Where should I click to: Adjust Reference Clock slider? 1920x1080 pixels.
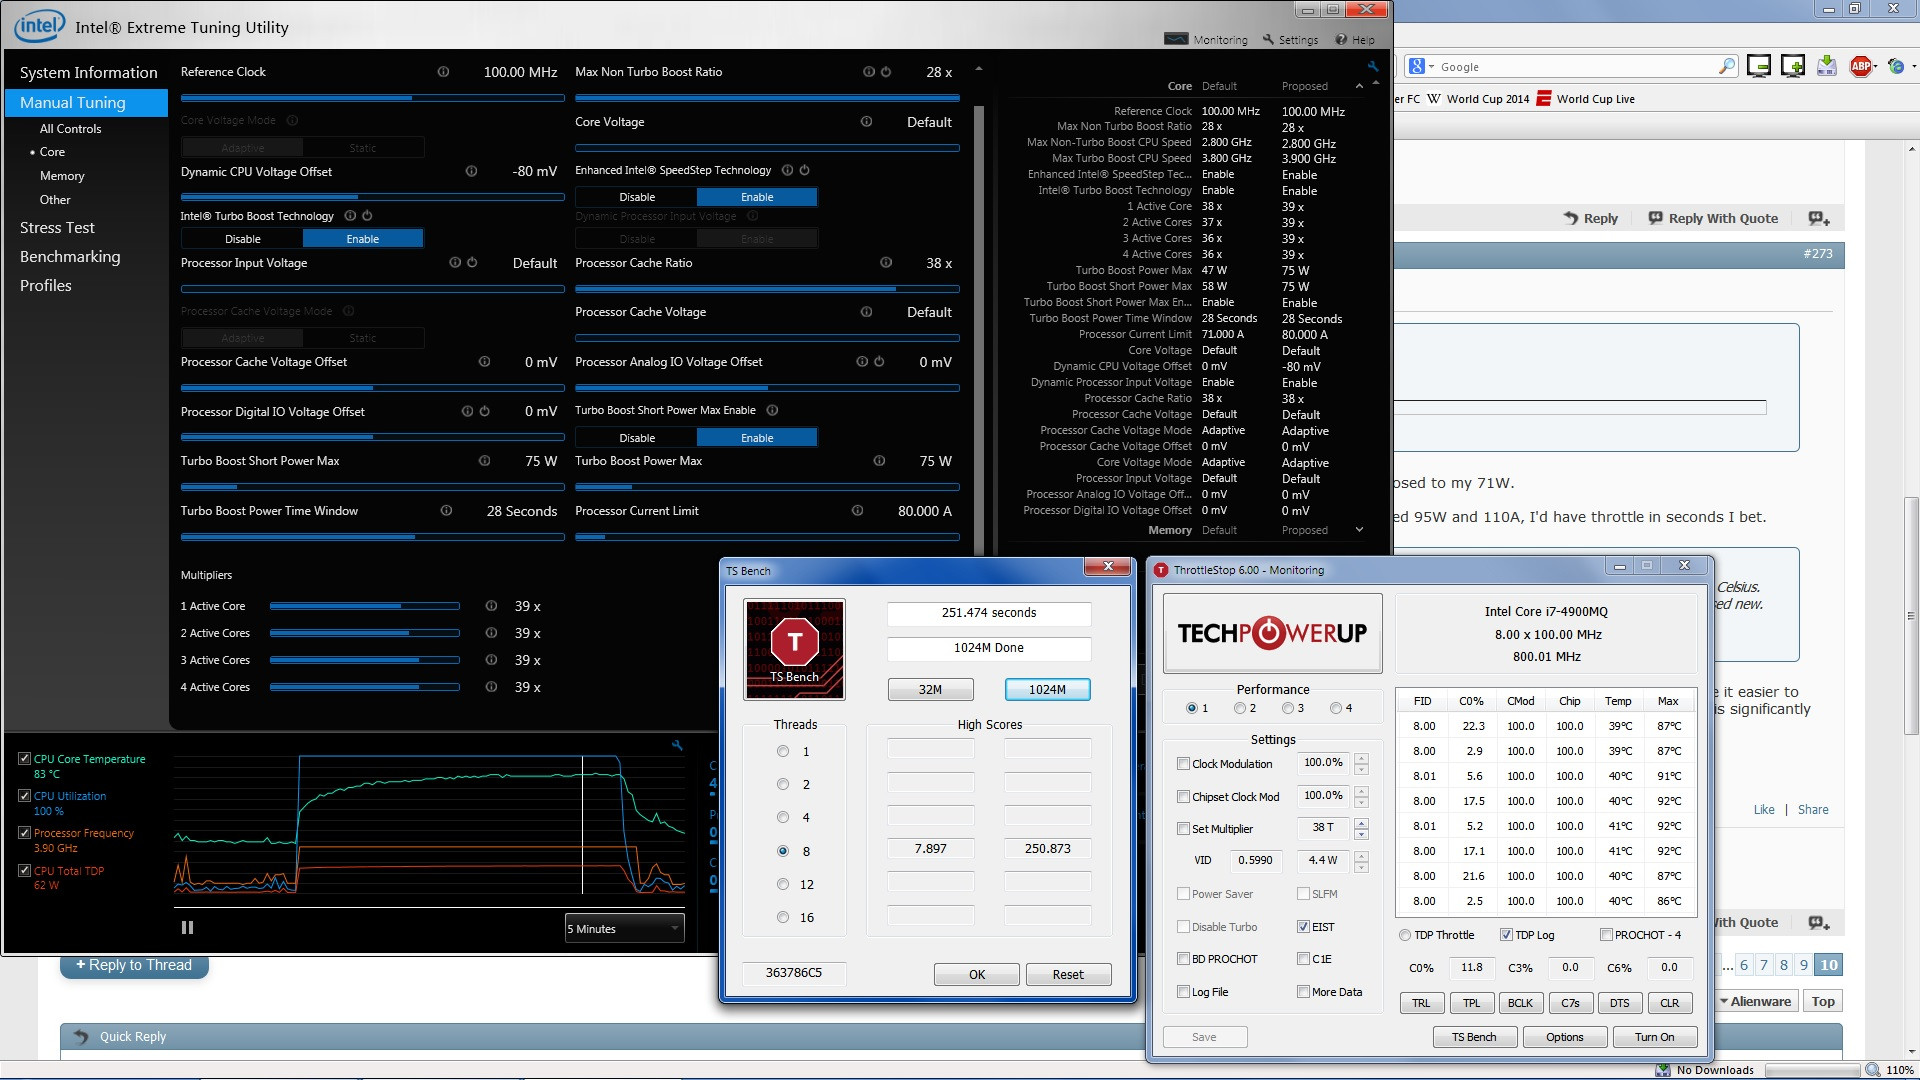[372, 98]
